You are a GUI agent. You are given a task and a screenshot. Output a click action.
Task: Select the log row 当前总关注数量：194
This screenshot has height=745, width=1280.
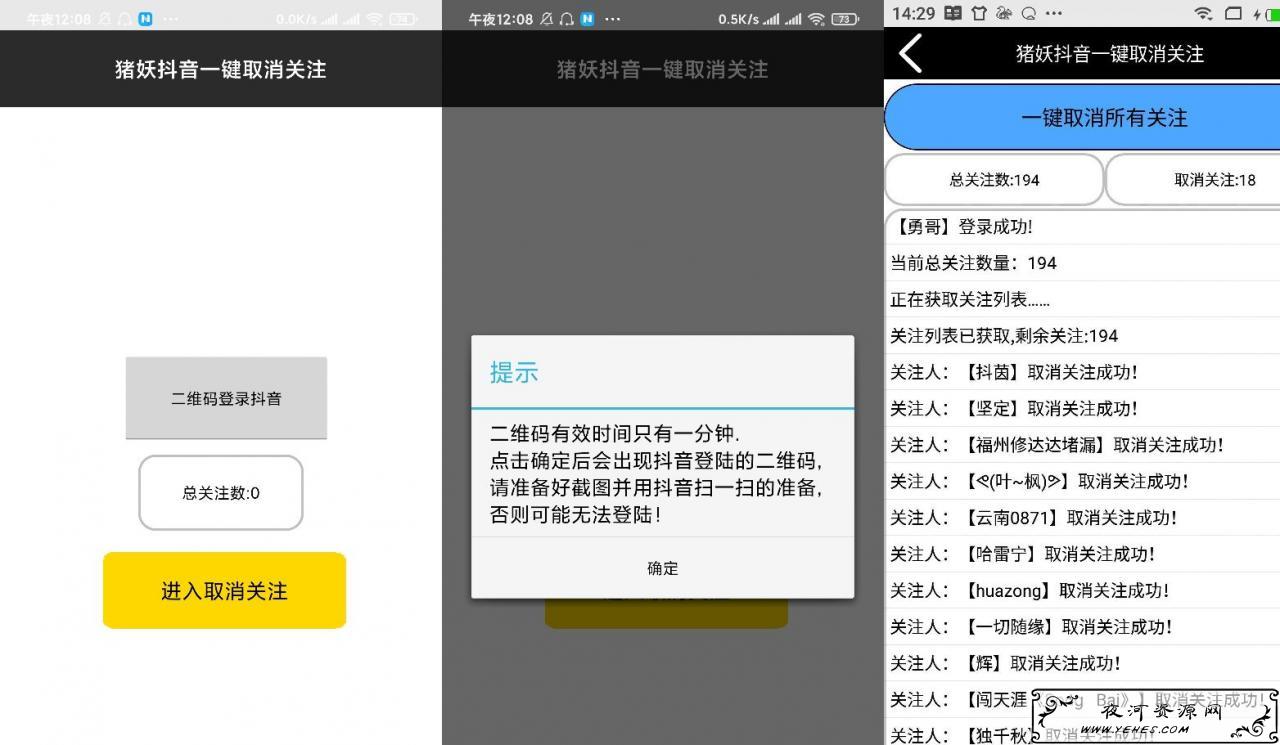coord(1083,263)
